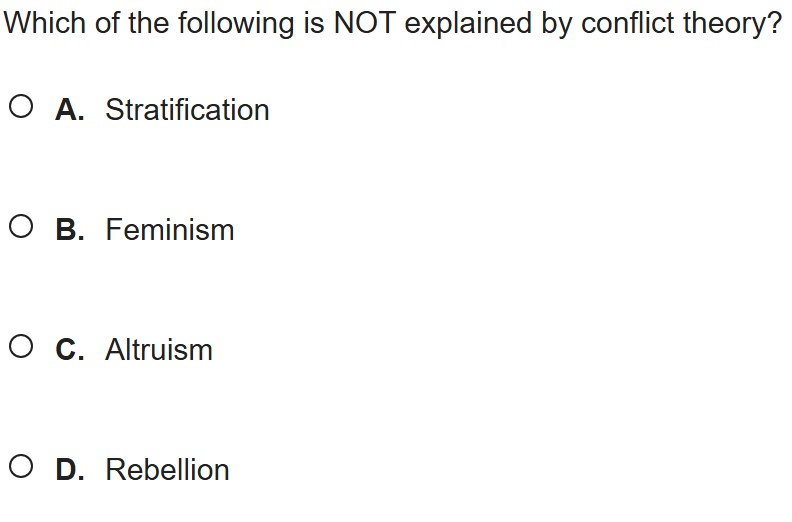
Task: Choose the Altruism answer text
Action: [x=159, y=350]
